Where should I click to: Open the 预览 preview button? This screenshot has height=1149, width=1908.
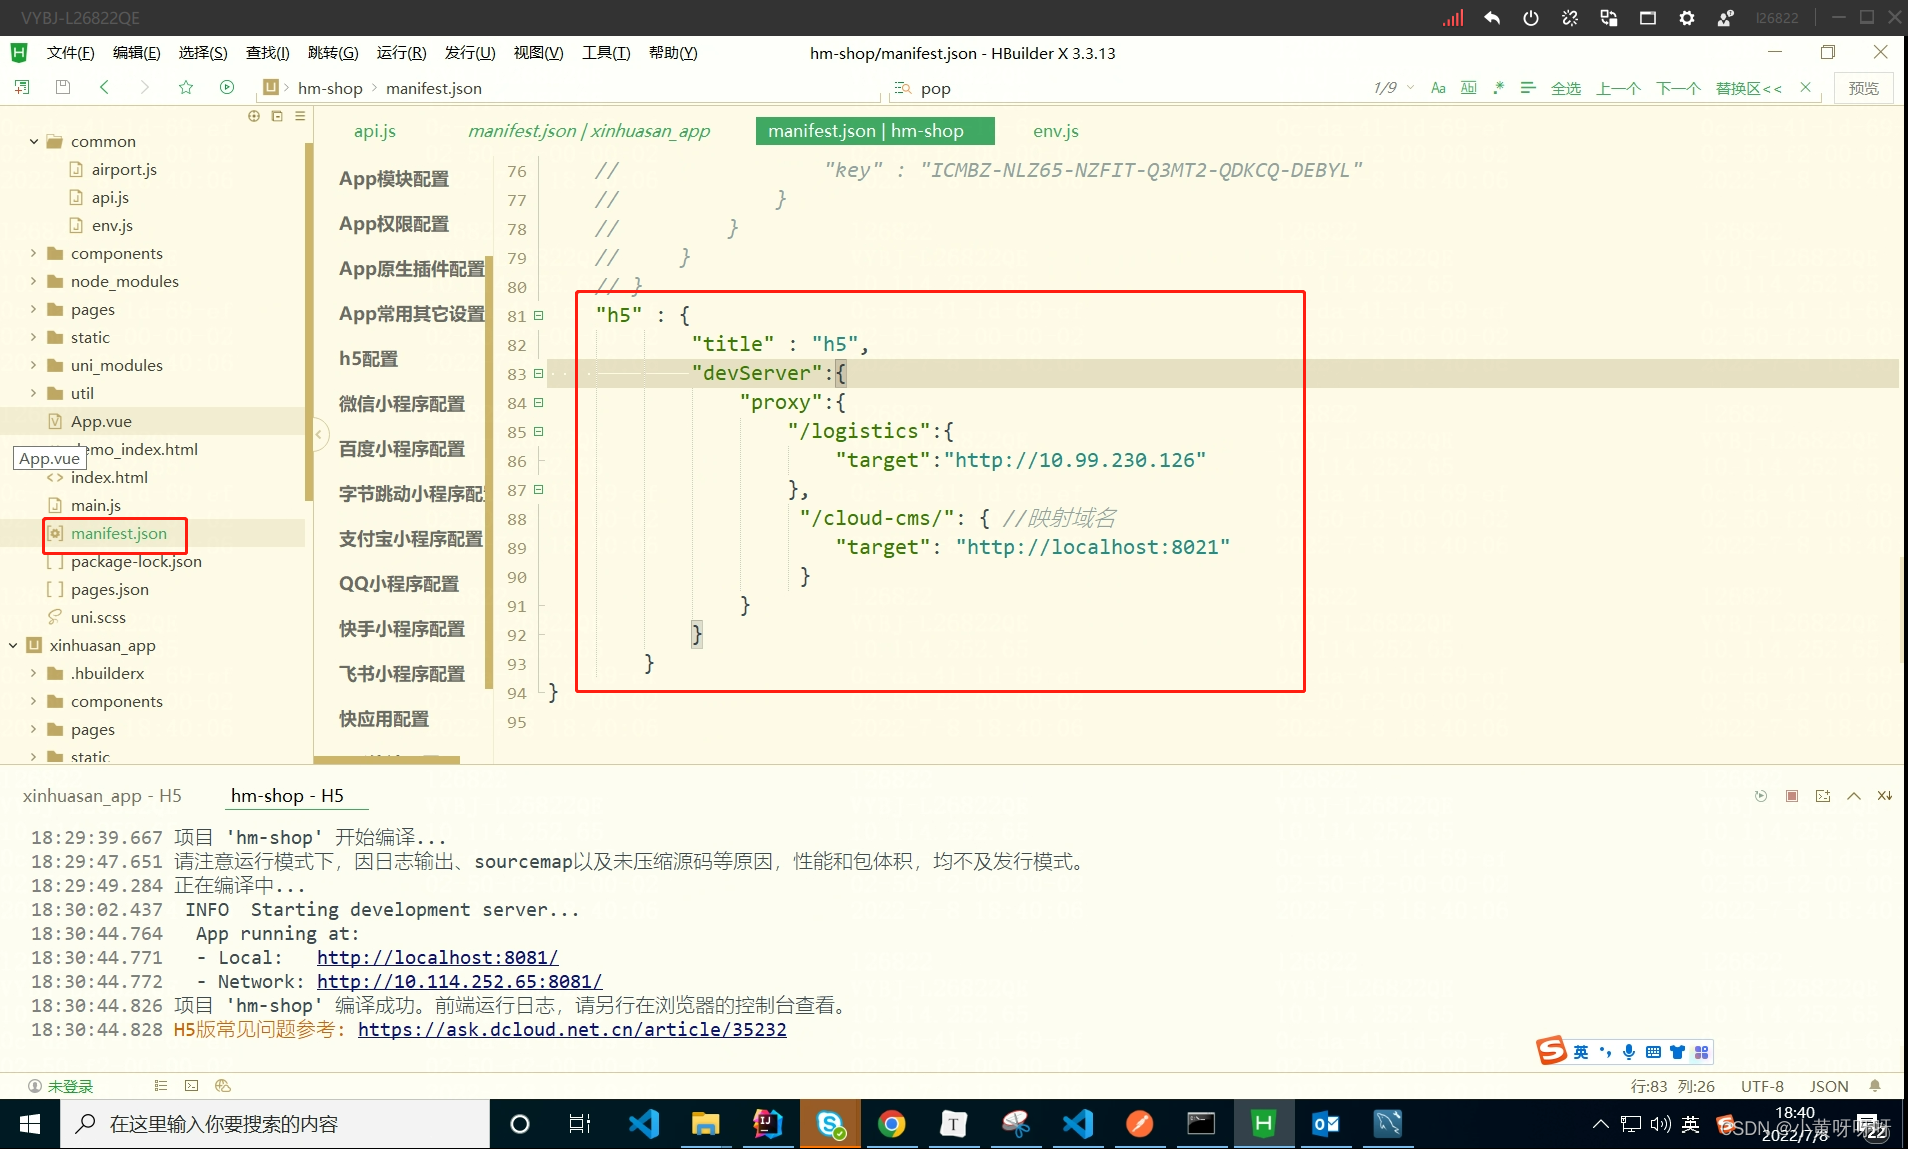click(1864, 88)
